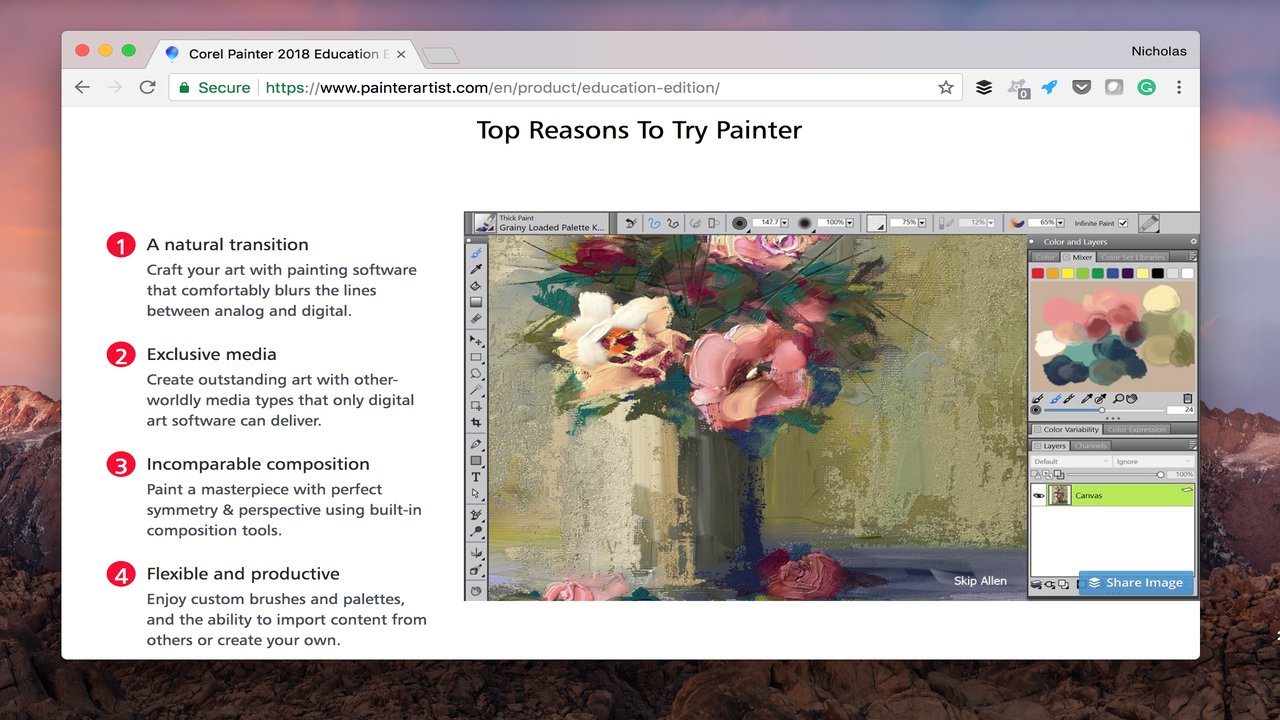1280x720 pixels.
Task: Switch to the Channels tab
Action: pyautogui.click(x=1090, y=445)
